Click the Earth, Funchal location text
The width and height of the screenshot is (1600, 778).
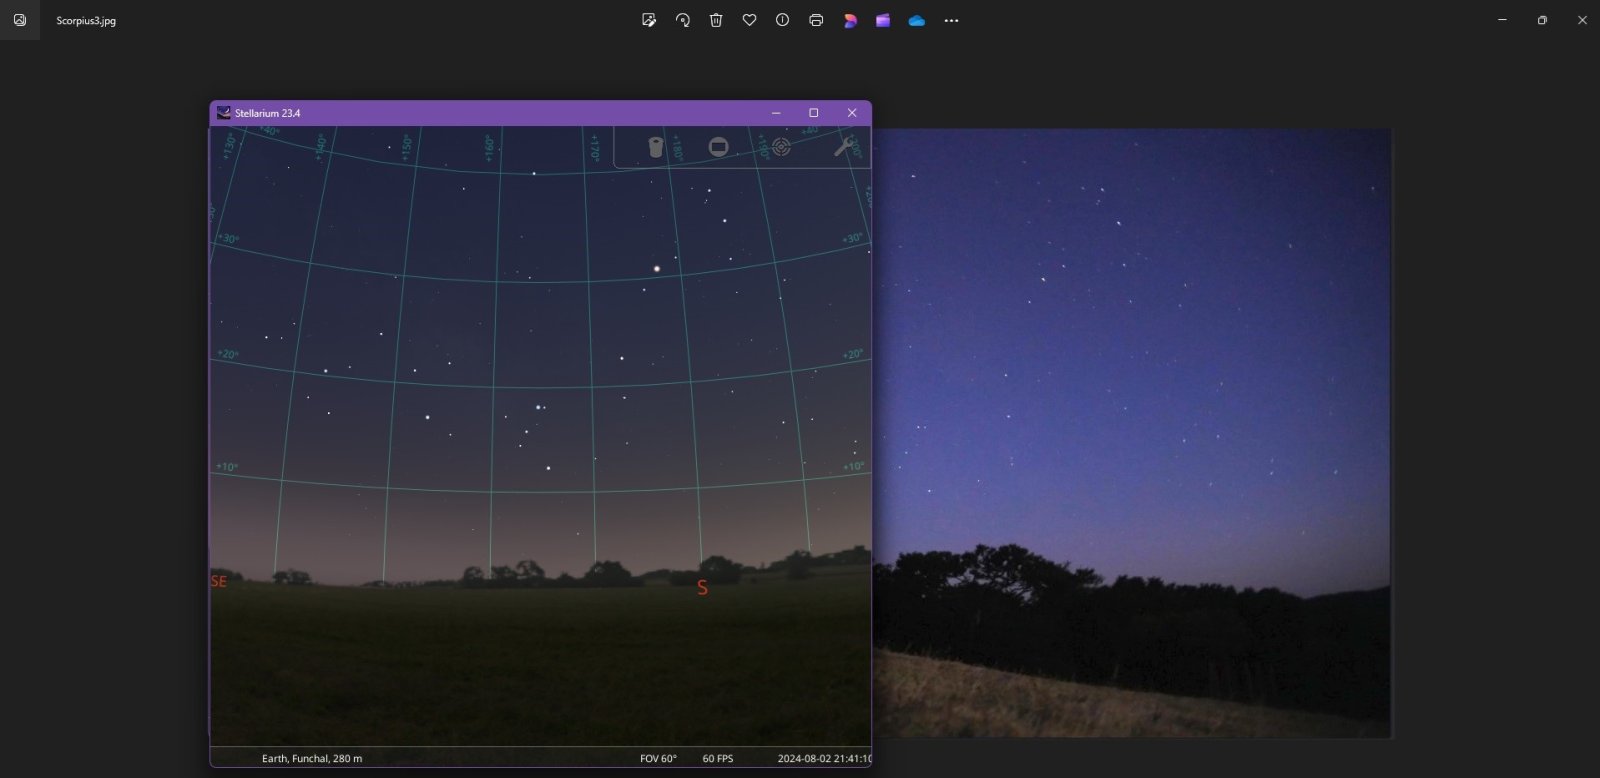click(312, 758)
